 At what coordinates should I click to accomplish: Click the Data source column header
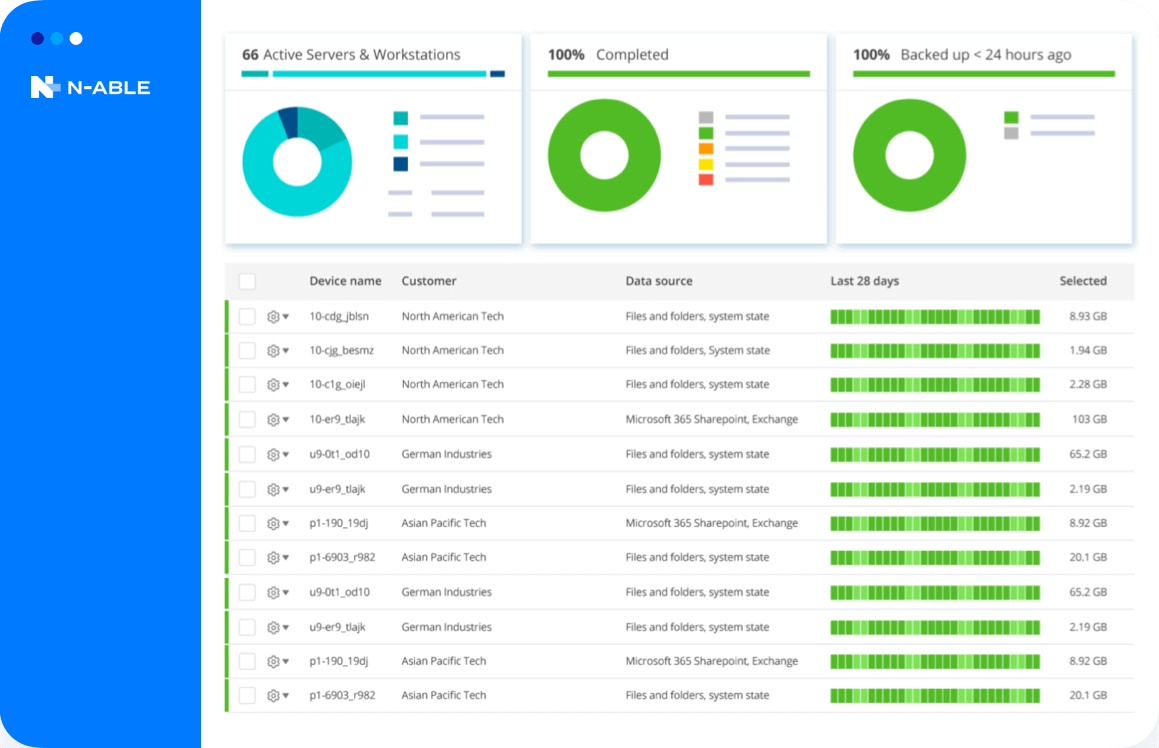[x=658, y=281]
